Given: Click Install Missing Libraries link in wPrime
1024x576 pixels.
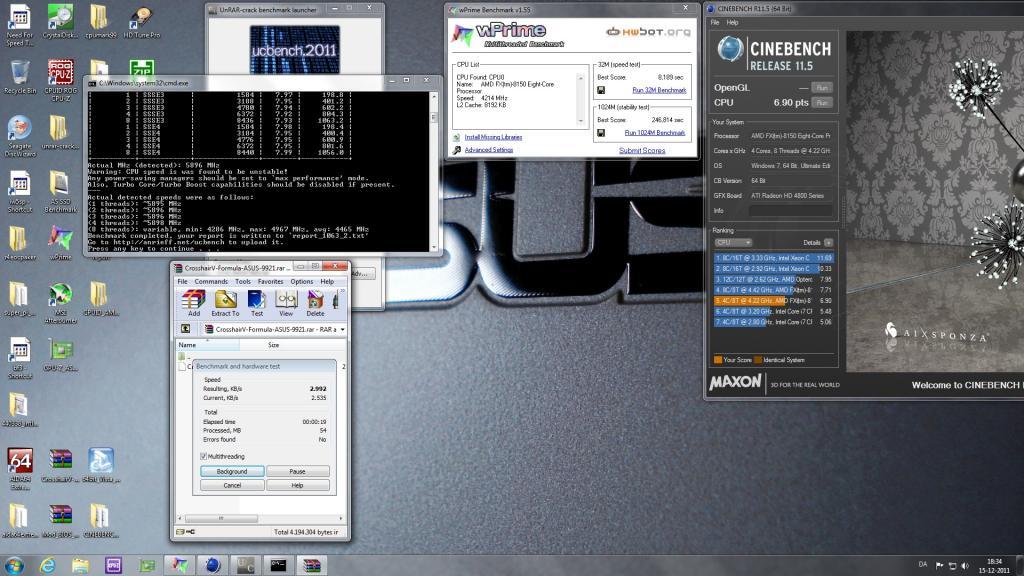Looking at the screenshot, I should [493, 137].
